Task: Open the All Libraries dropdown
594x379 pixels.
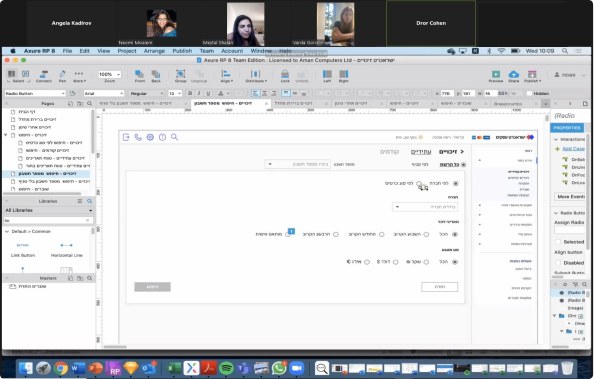Action: click(48, 210)
